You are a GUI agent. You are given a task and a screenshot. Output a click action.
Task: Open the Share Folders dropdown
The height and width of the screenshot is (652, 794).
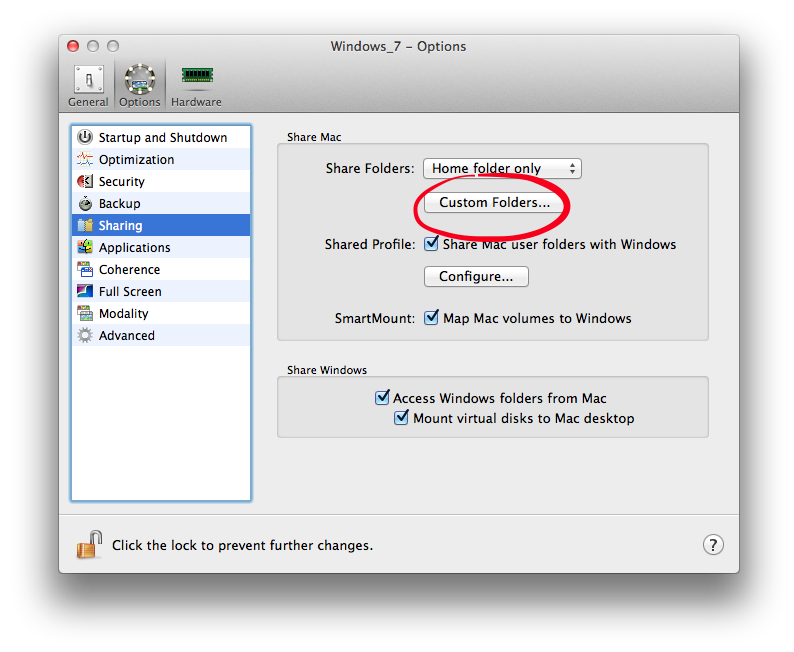click(x=502, y=169)
